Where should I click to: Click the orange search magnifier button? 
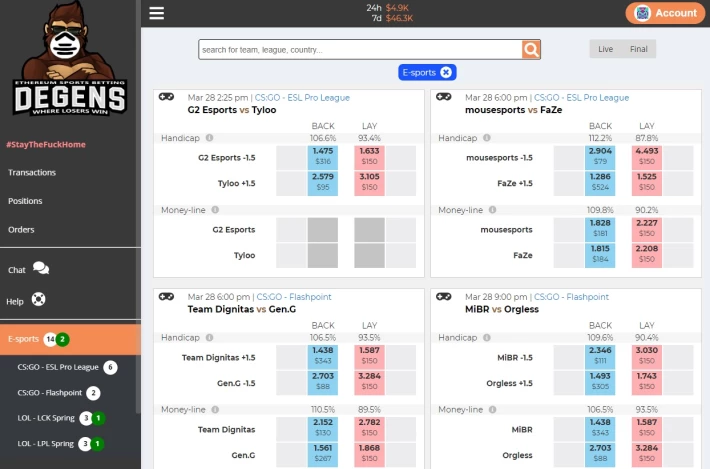pyautogui.click(x=531, y=49)
